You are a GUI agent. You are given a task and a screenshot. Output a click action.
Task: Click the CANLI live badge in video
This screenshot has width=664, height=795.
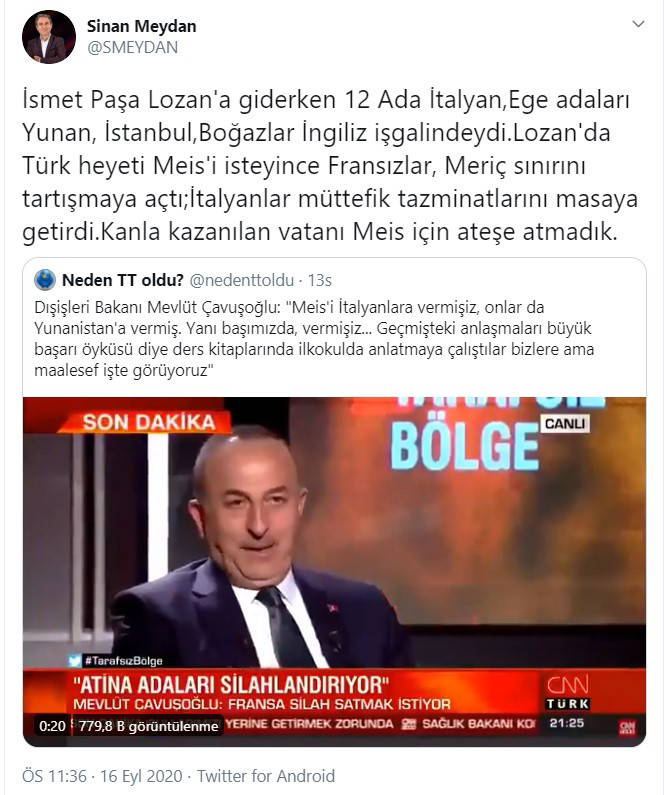(x=565, y=423)
